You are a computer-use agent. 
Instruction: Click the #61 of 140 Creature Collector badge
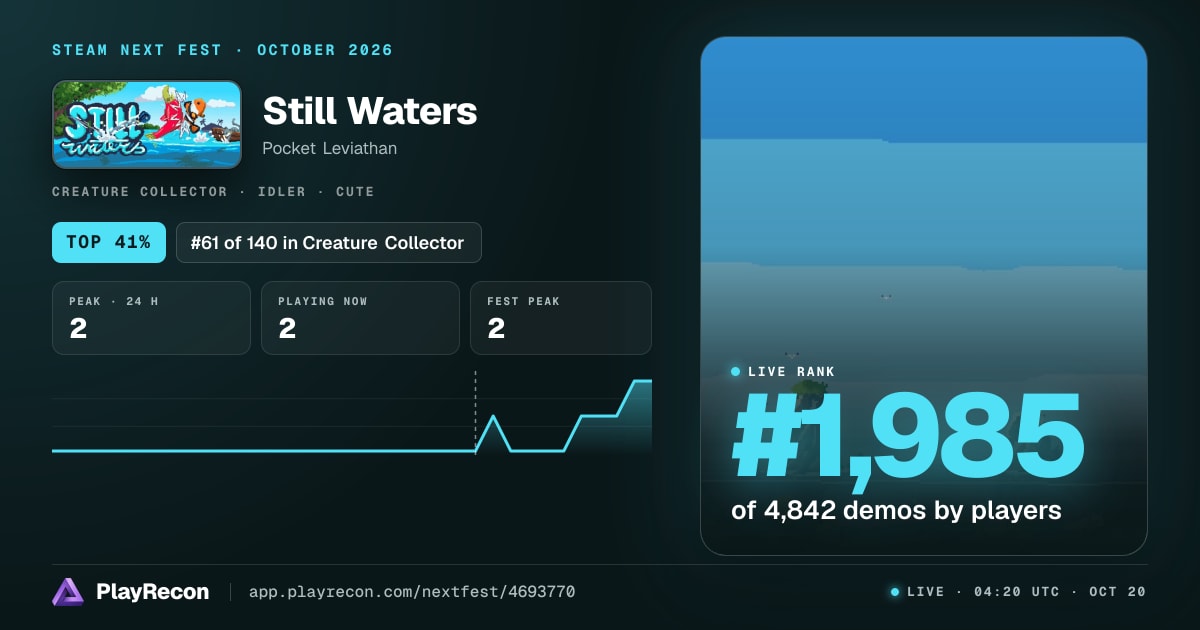tap(328, 242)
